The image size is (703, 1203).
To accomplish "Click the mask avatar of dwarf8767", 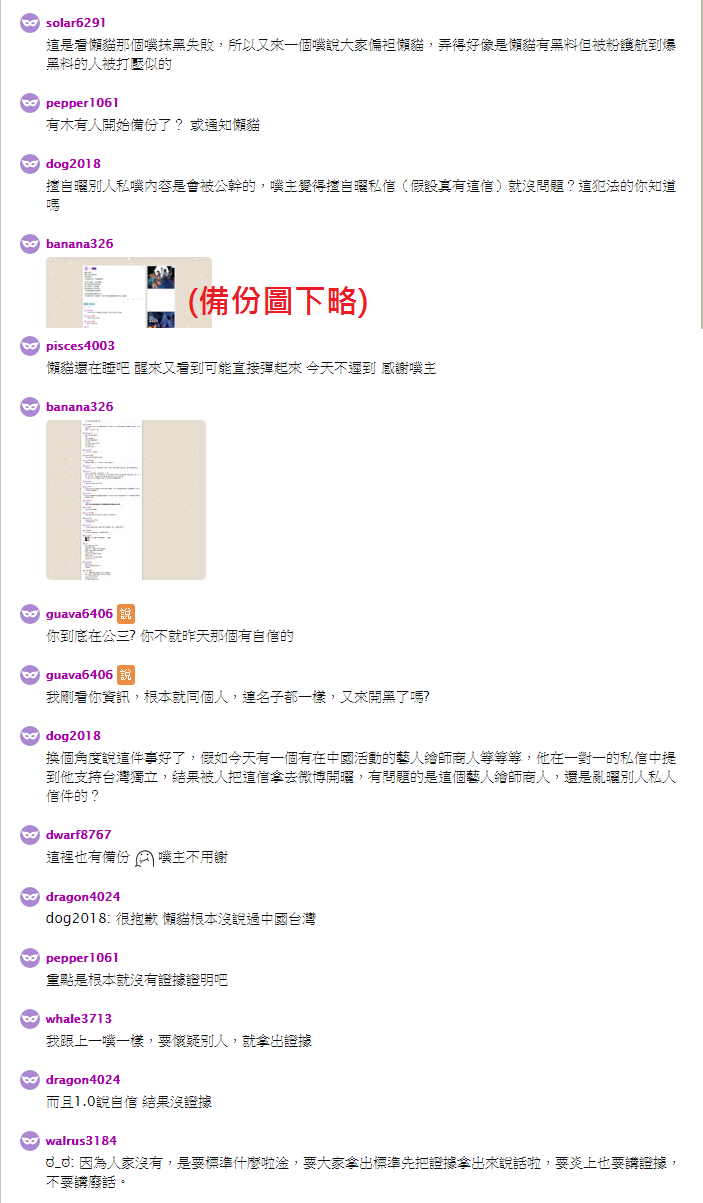I will click(30, 835).
